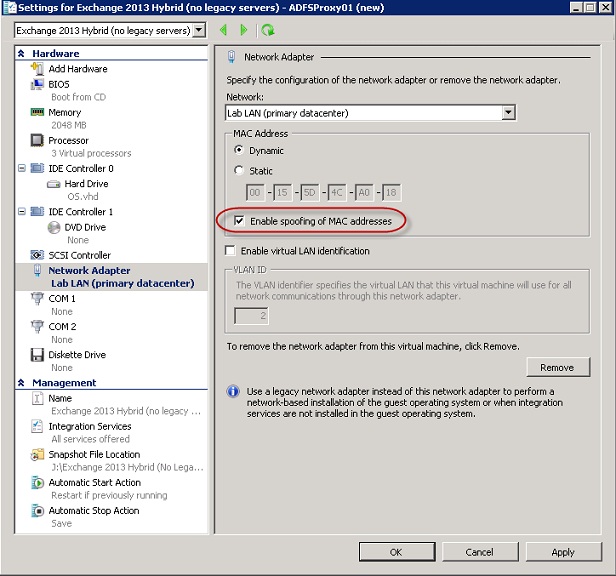616x576 pixels.
Task: Click the Integration Services icon
Action: pos(37,426)
